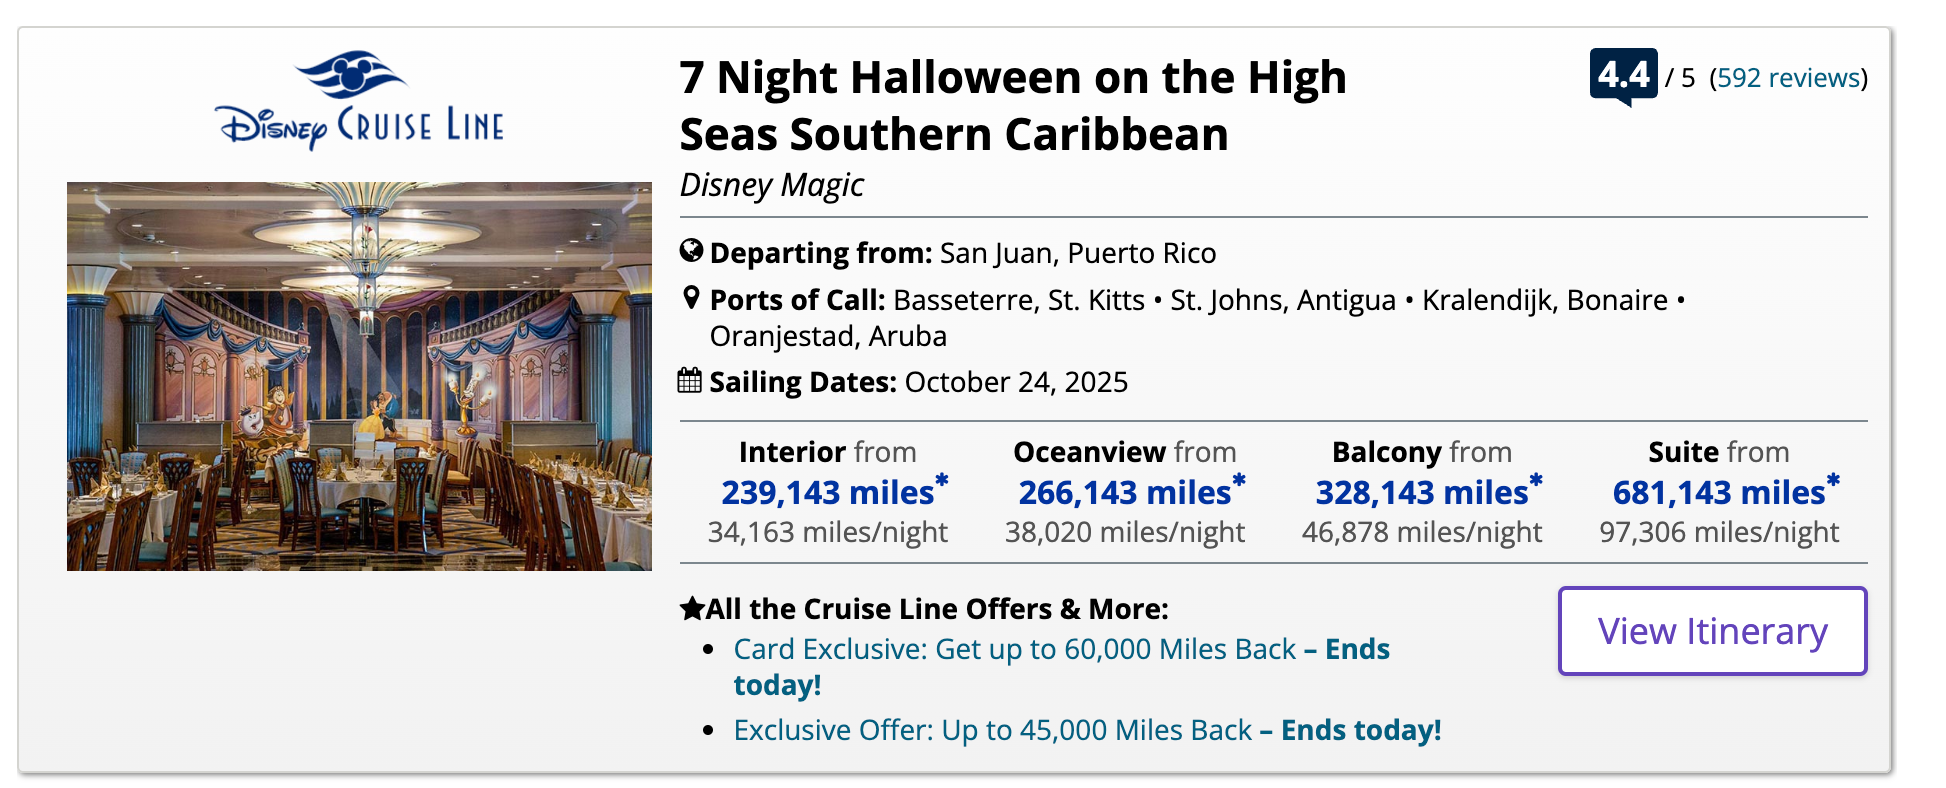Click the globe icon beside Departing from

(x=691, y=251)
